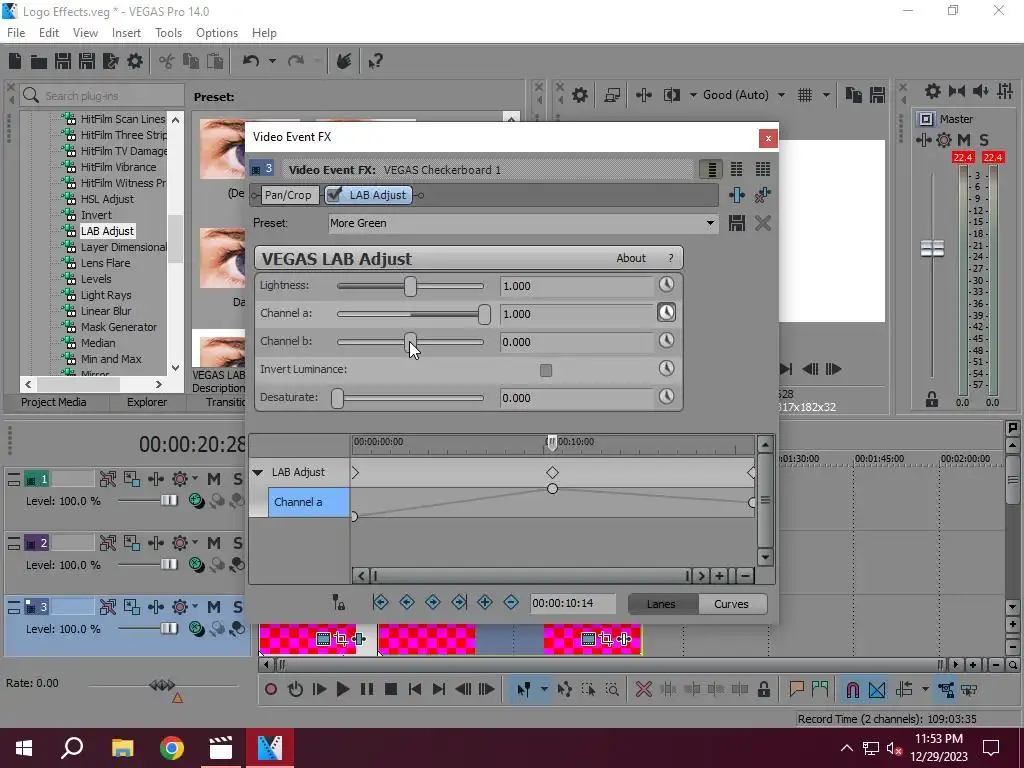
Task: Select the Lens Flare plug-in
Action: tap(105, 263)
